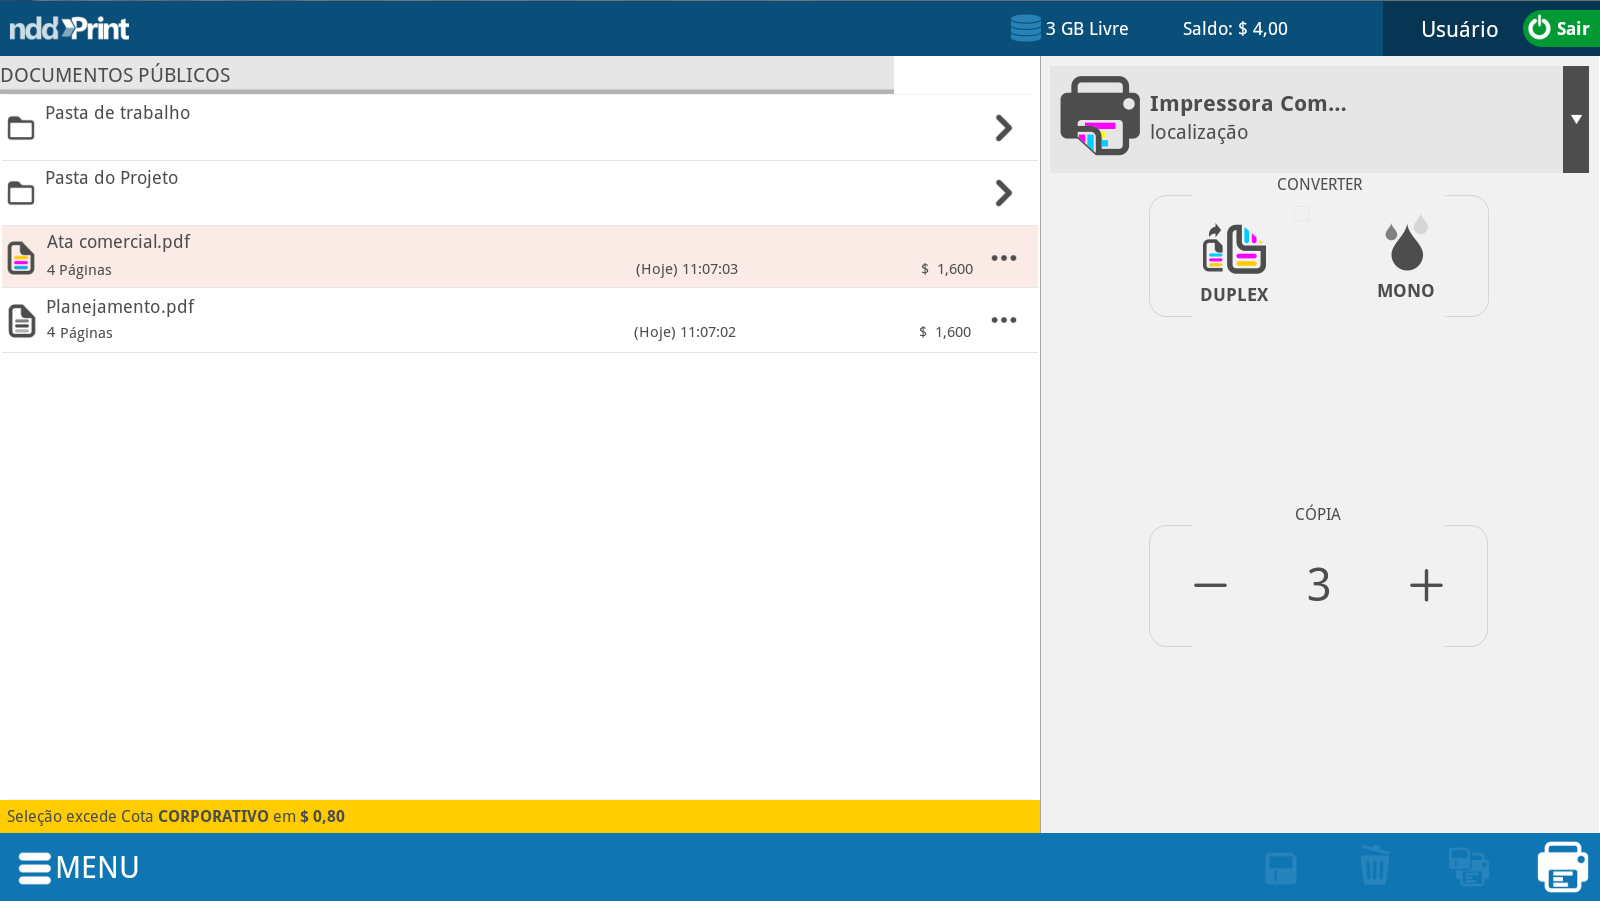
Task: Click the Sair logout button
Action: 1560,28
